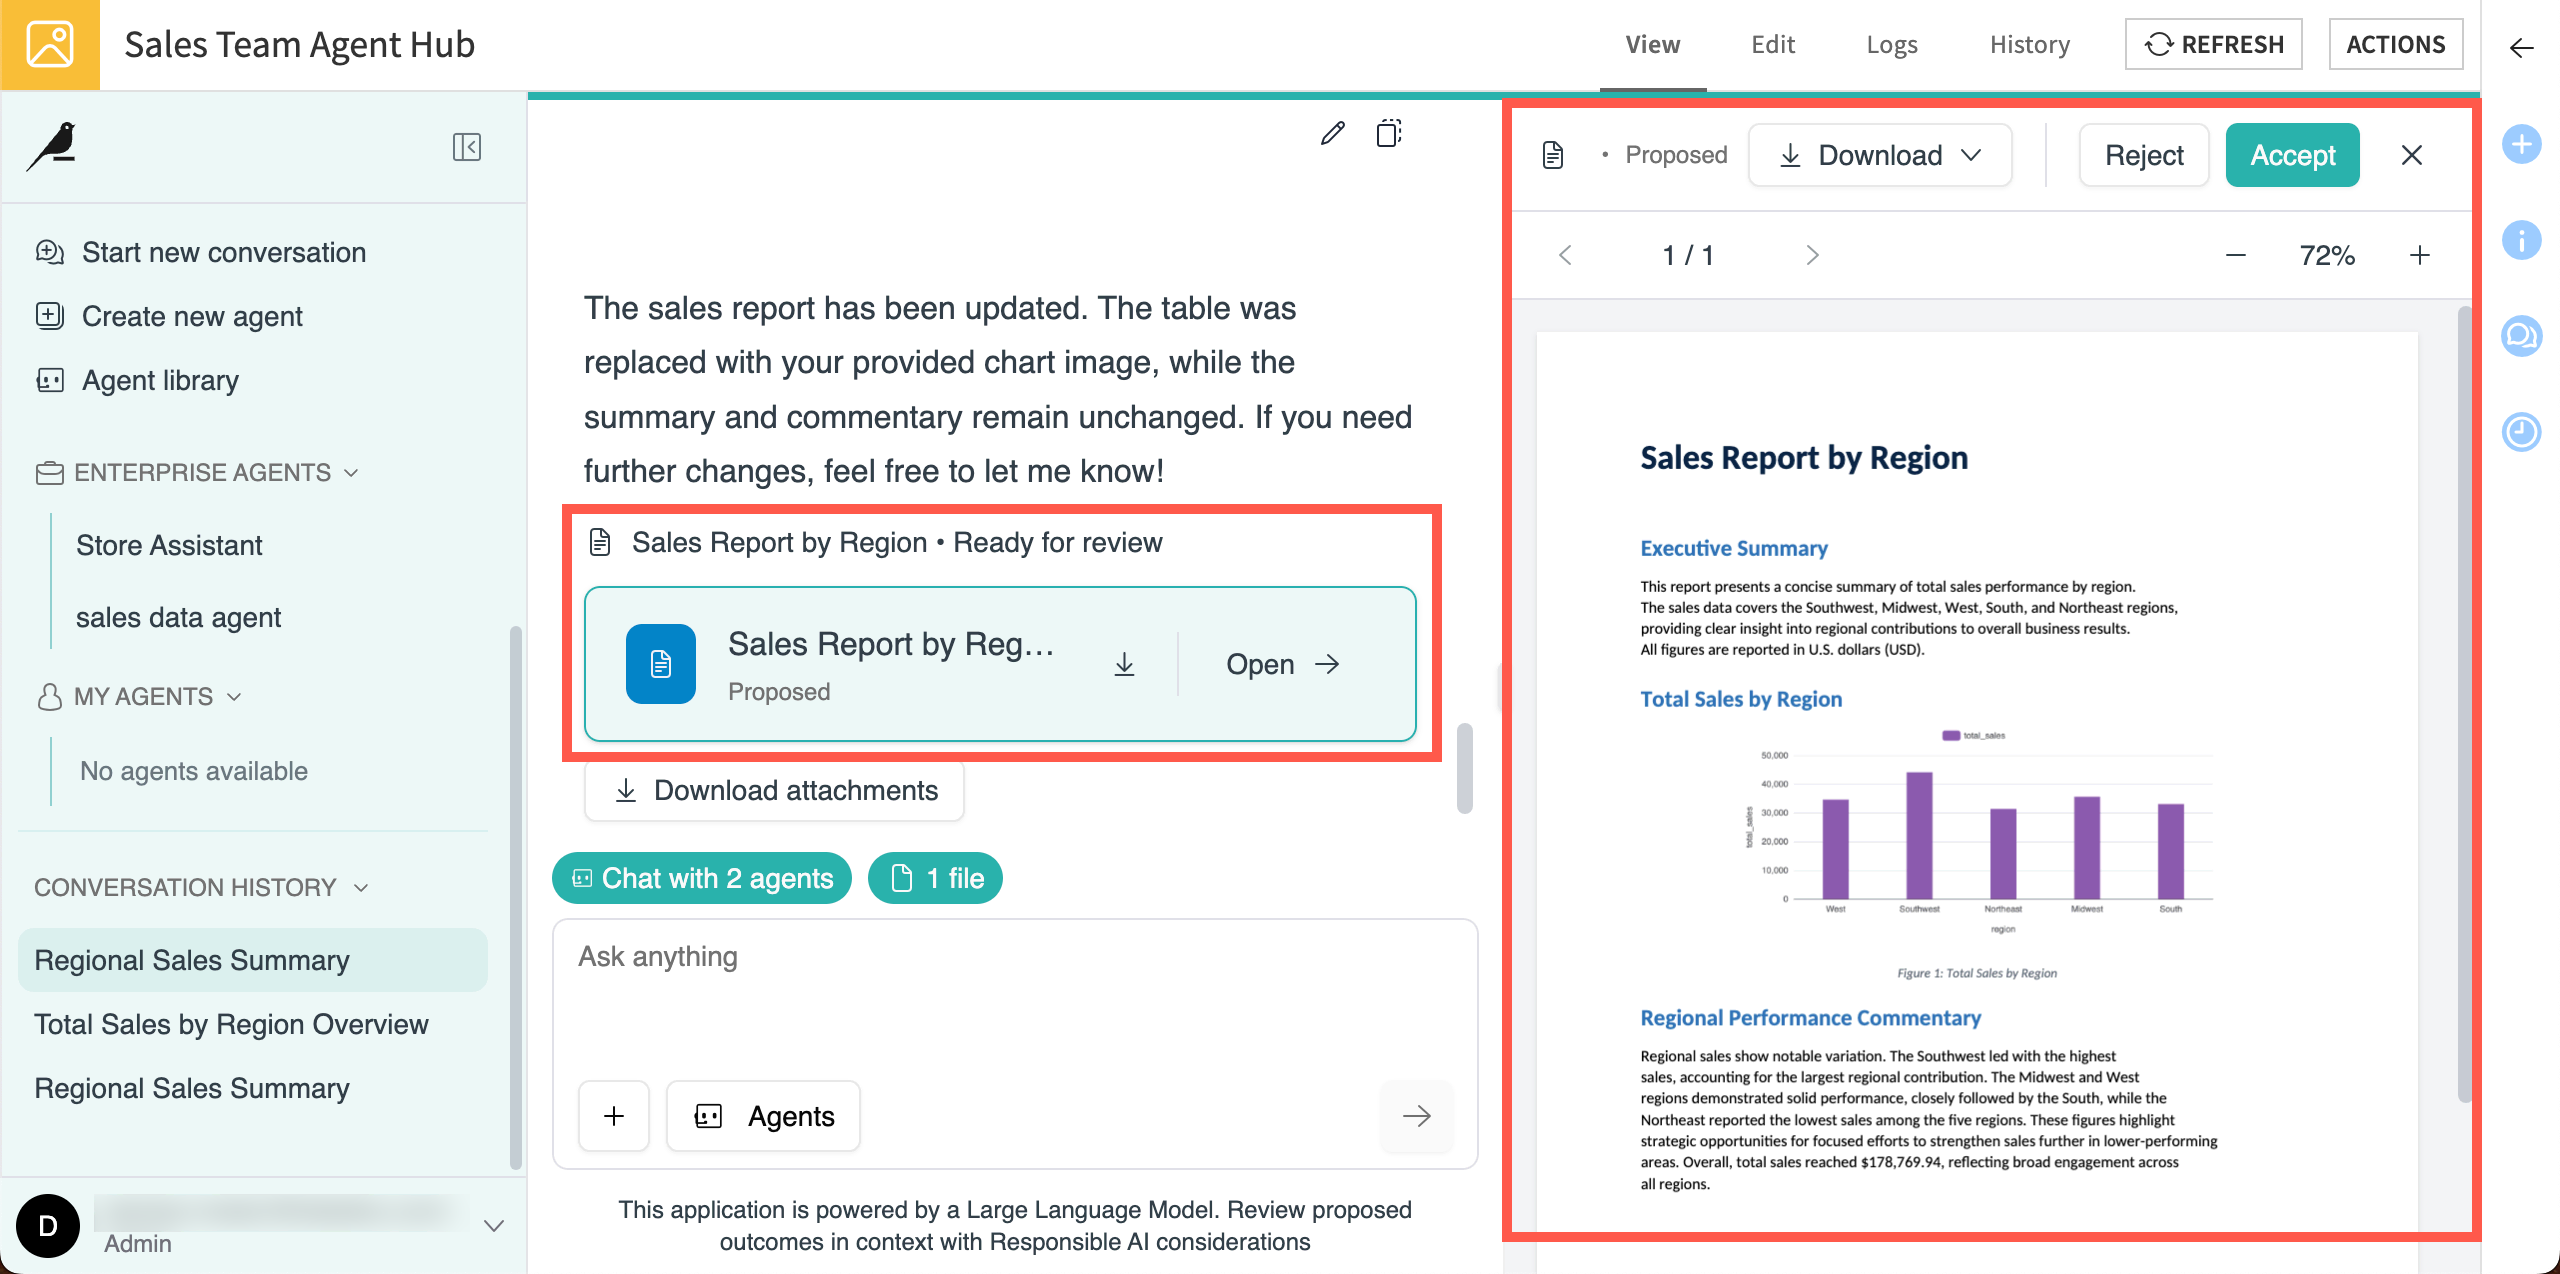The height and width of the screenshot is (1274, 2560).
Task: Click the REFRESH button
Action: click(2213, 44)
